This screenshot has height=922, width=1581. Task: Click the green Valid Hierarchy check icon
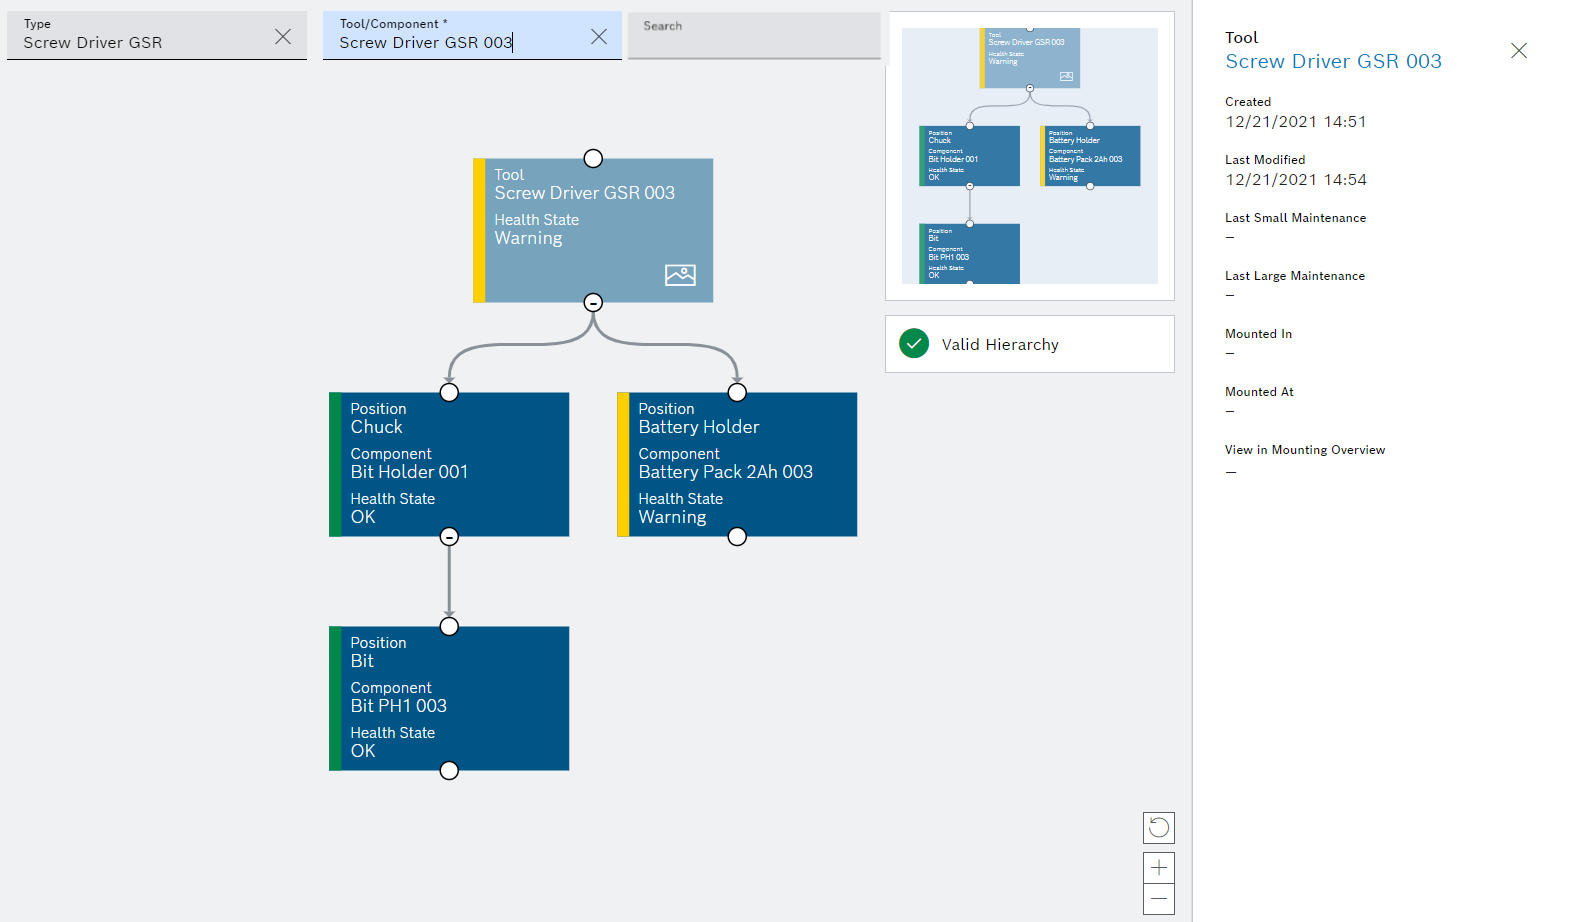pyautogui.click(x=914, y=344)
